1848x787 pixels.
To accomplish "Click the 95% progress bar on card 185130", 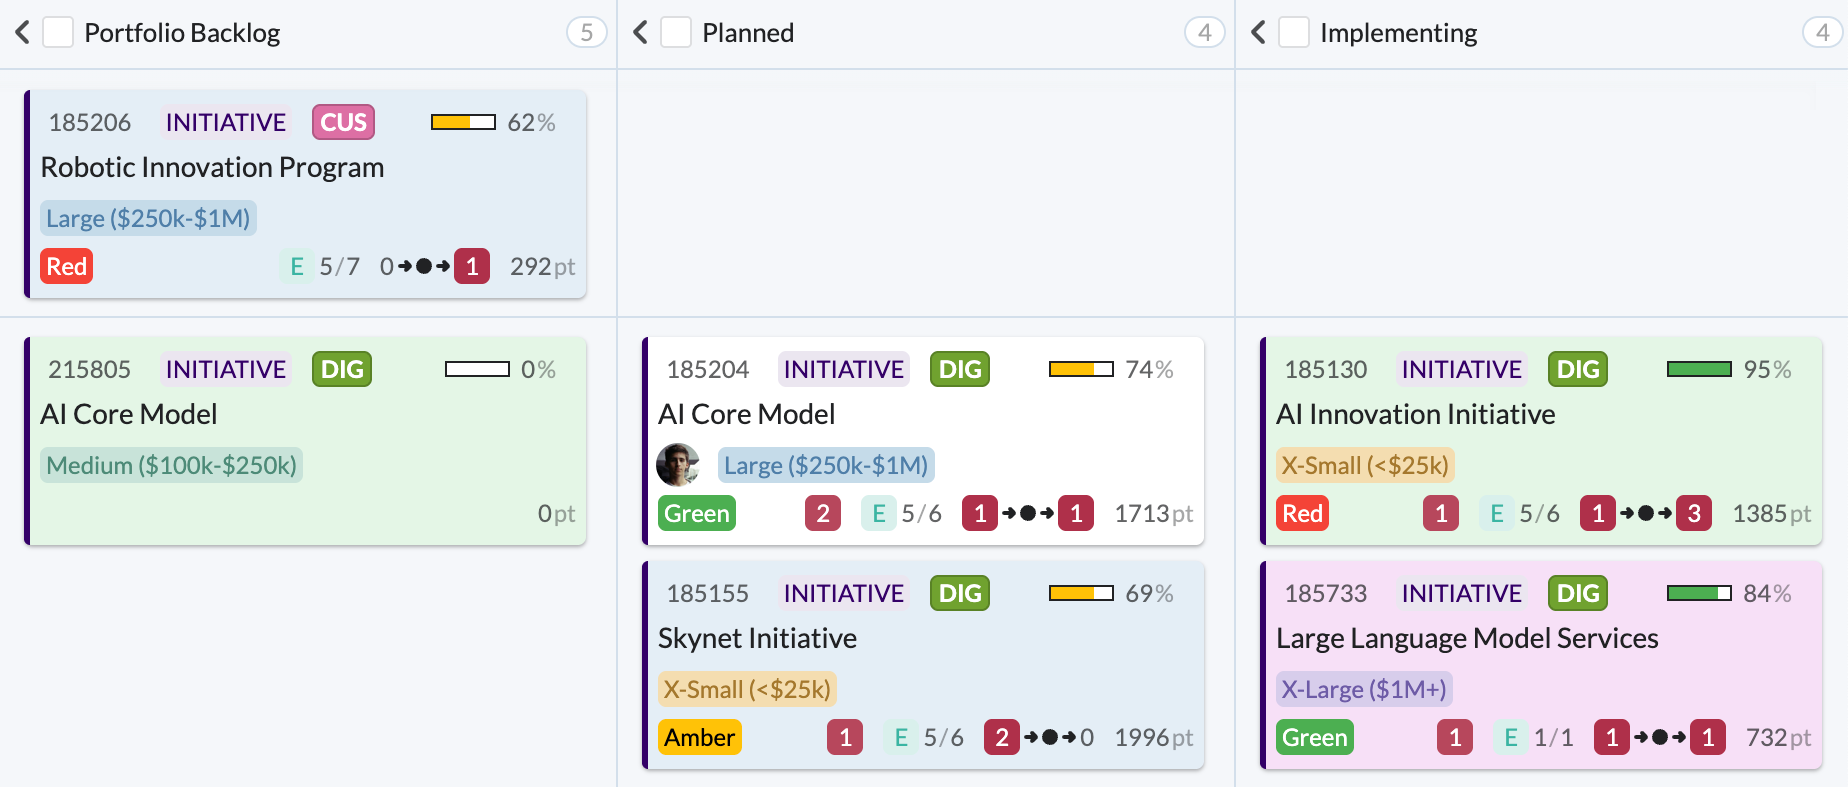I will [x=1698, y=369].
